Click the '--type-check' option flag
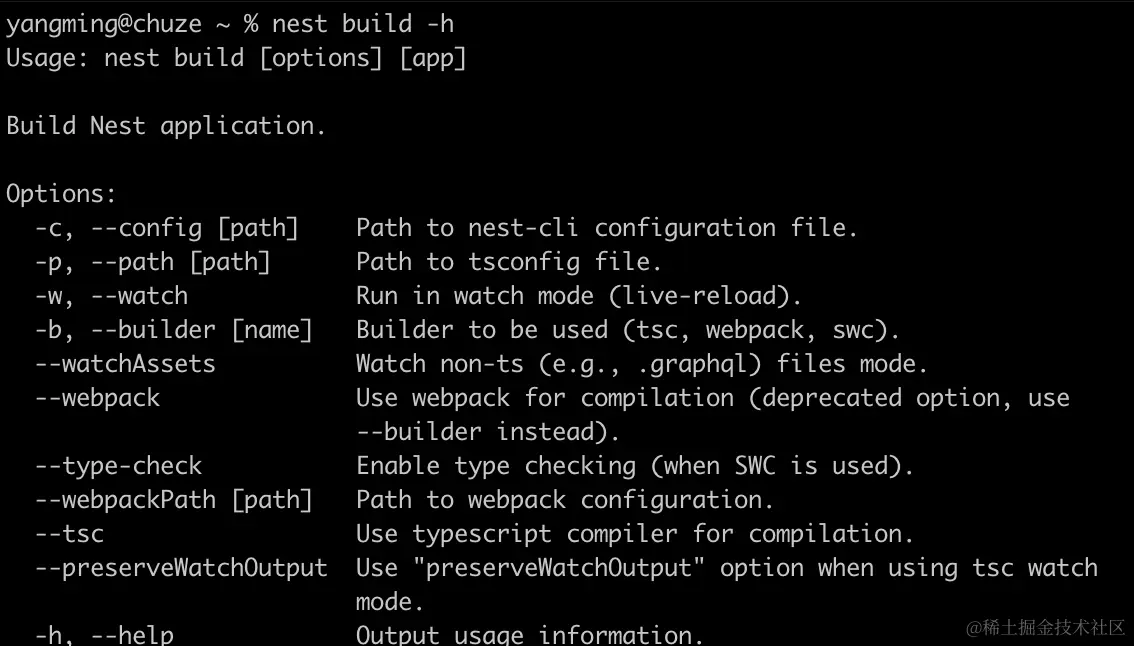Image resolution: width=1134 pixels, height=646 pixels. pyautogui.click(x=119, y=466)
